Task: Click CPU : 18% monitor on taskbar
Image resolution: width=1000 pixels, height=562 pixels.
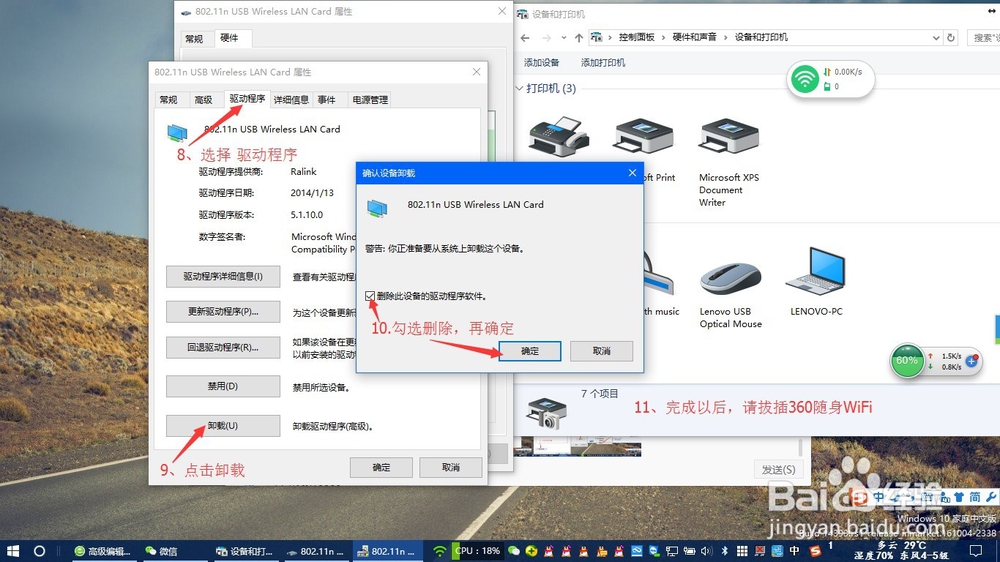Action: [476, 551]
